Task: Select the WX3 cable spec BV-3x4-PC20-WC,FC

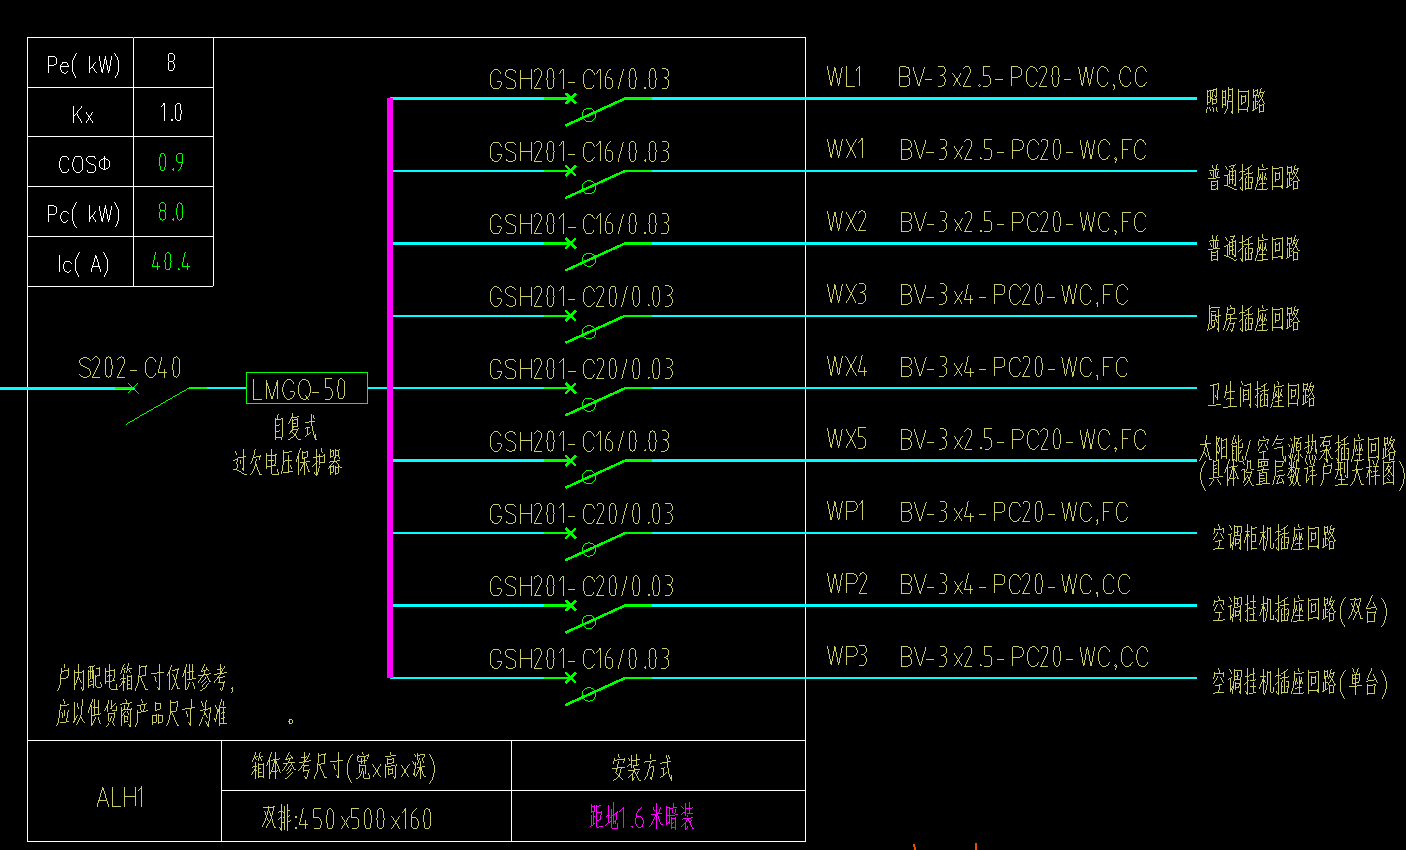Action: pos(1014,295)
